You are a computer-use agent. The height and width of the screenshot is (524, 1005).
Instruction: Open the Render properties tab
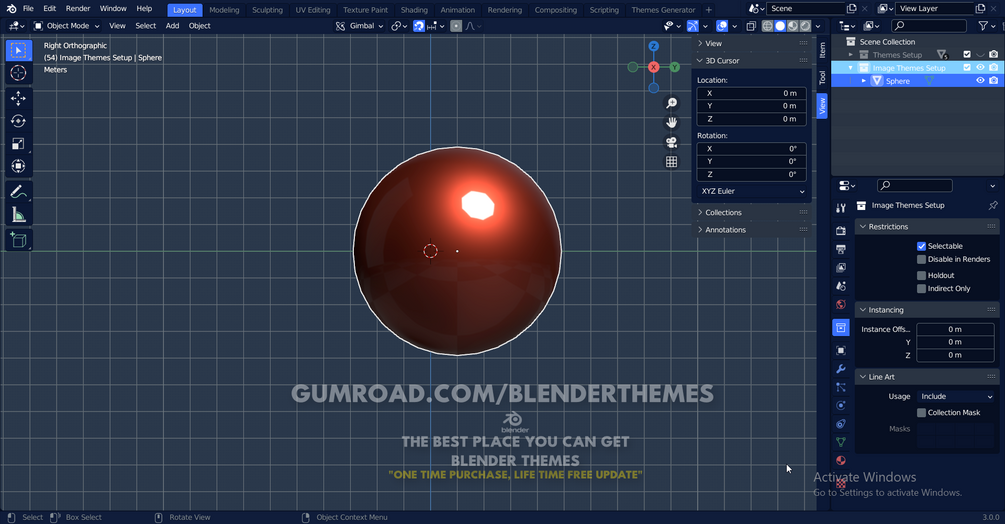click(841, 231)
